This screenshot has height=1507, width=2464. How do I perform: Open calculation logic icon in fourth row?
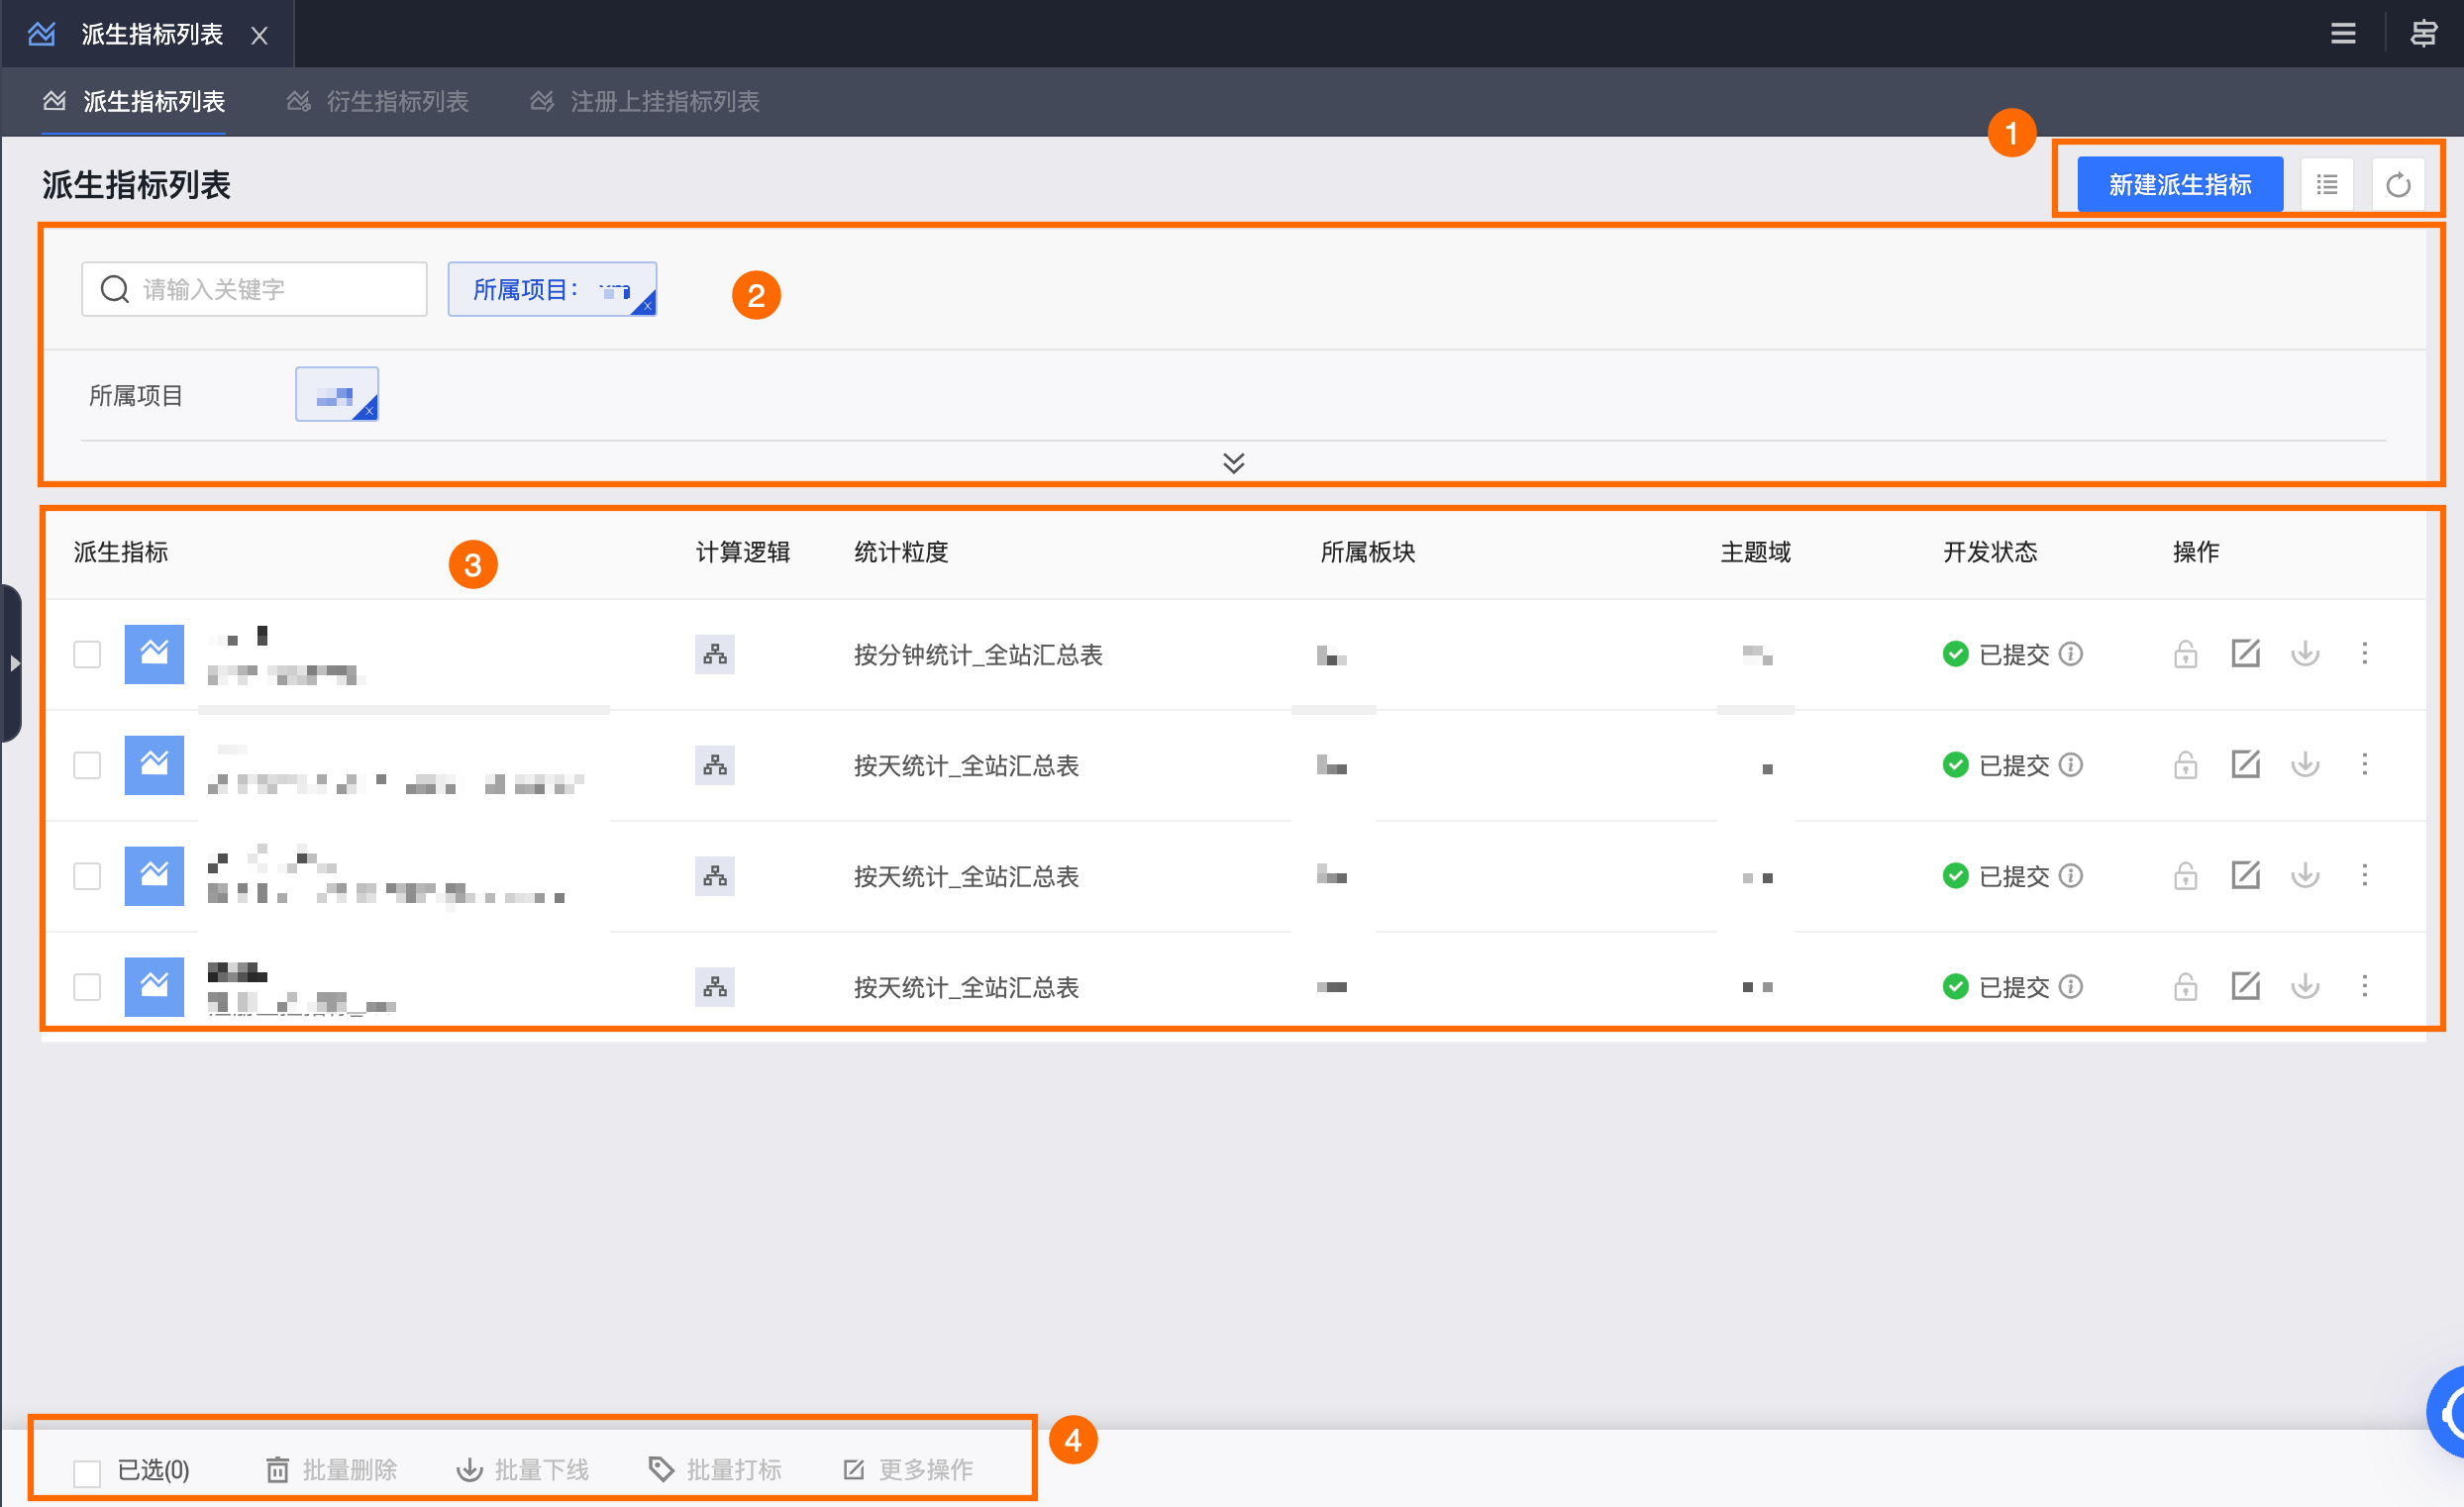(714, 987)
